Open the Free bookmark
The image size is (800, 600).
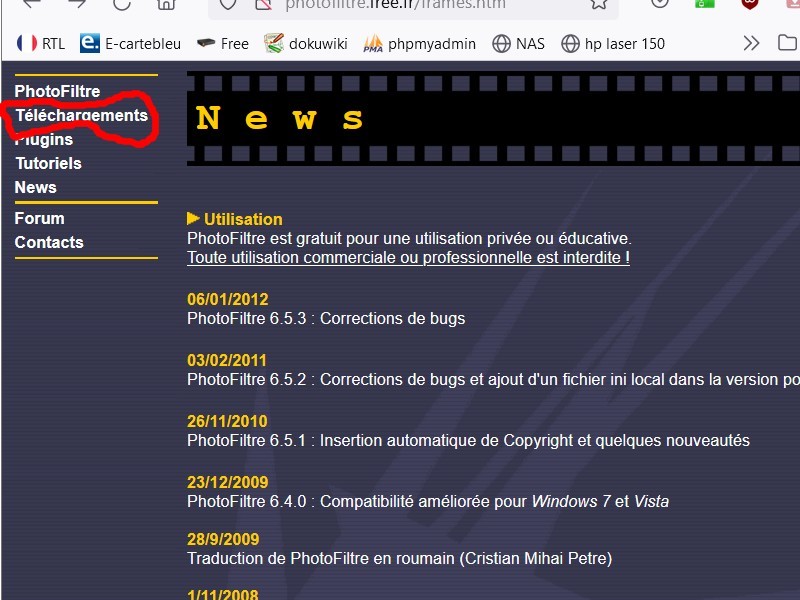(x=222, y=43)
